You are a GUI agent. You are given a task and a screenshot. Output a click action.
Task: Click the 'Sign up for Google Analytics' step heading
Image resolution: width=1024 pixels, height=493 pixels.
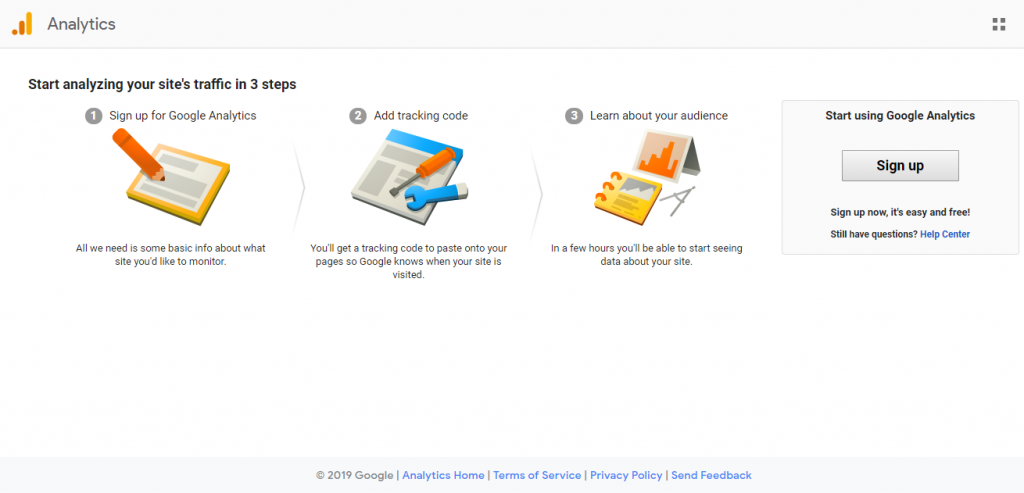183,116
